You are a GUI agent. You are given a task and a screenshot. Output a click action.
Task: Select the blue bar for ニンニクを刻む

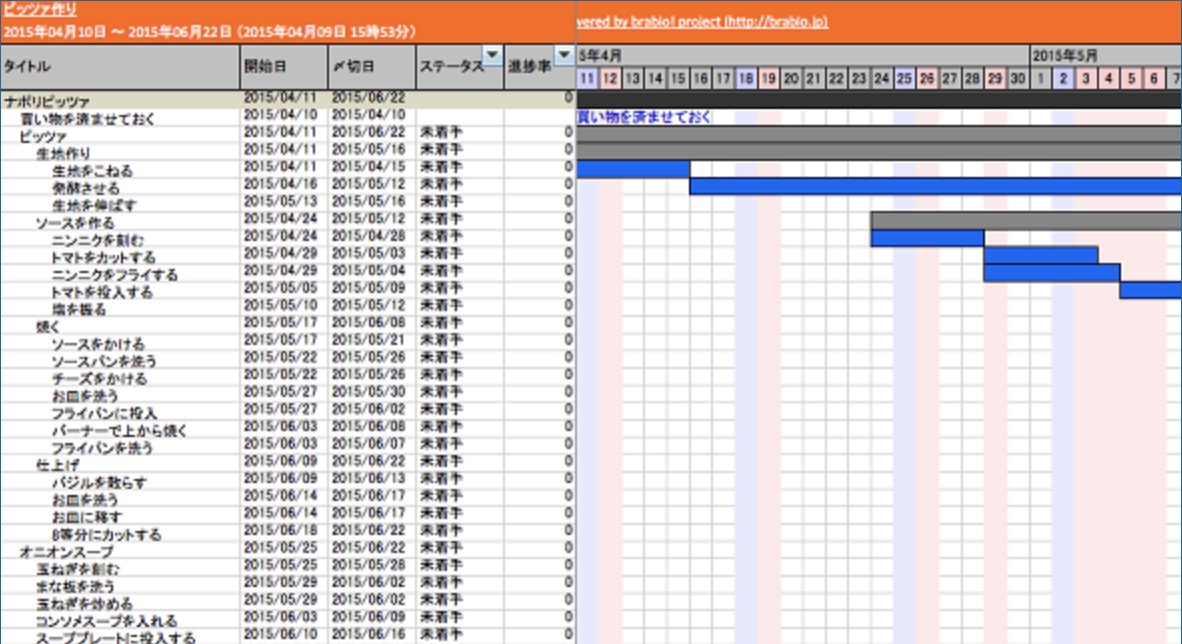click(x=927, y=238)
